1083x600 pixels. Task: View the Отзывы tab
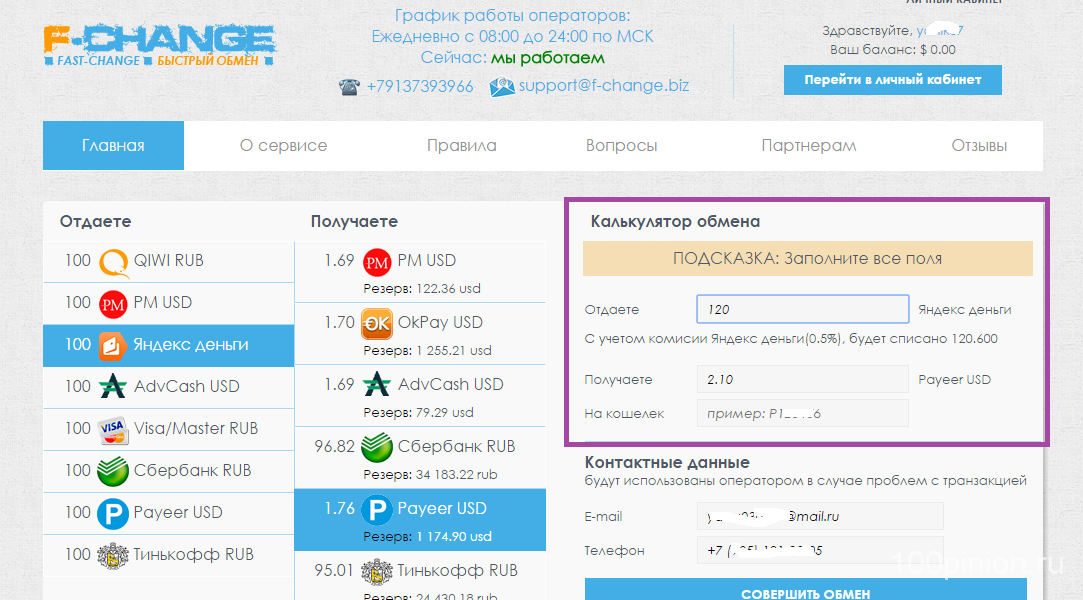(979, 146)
